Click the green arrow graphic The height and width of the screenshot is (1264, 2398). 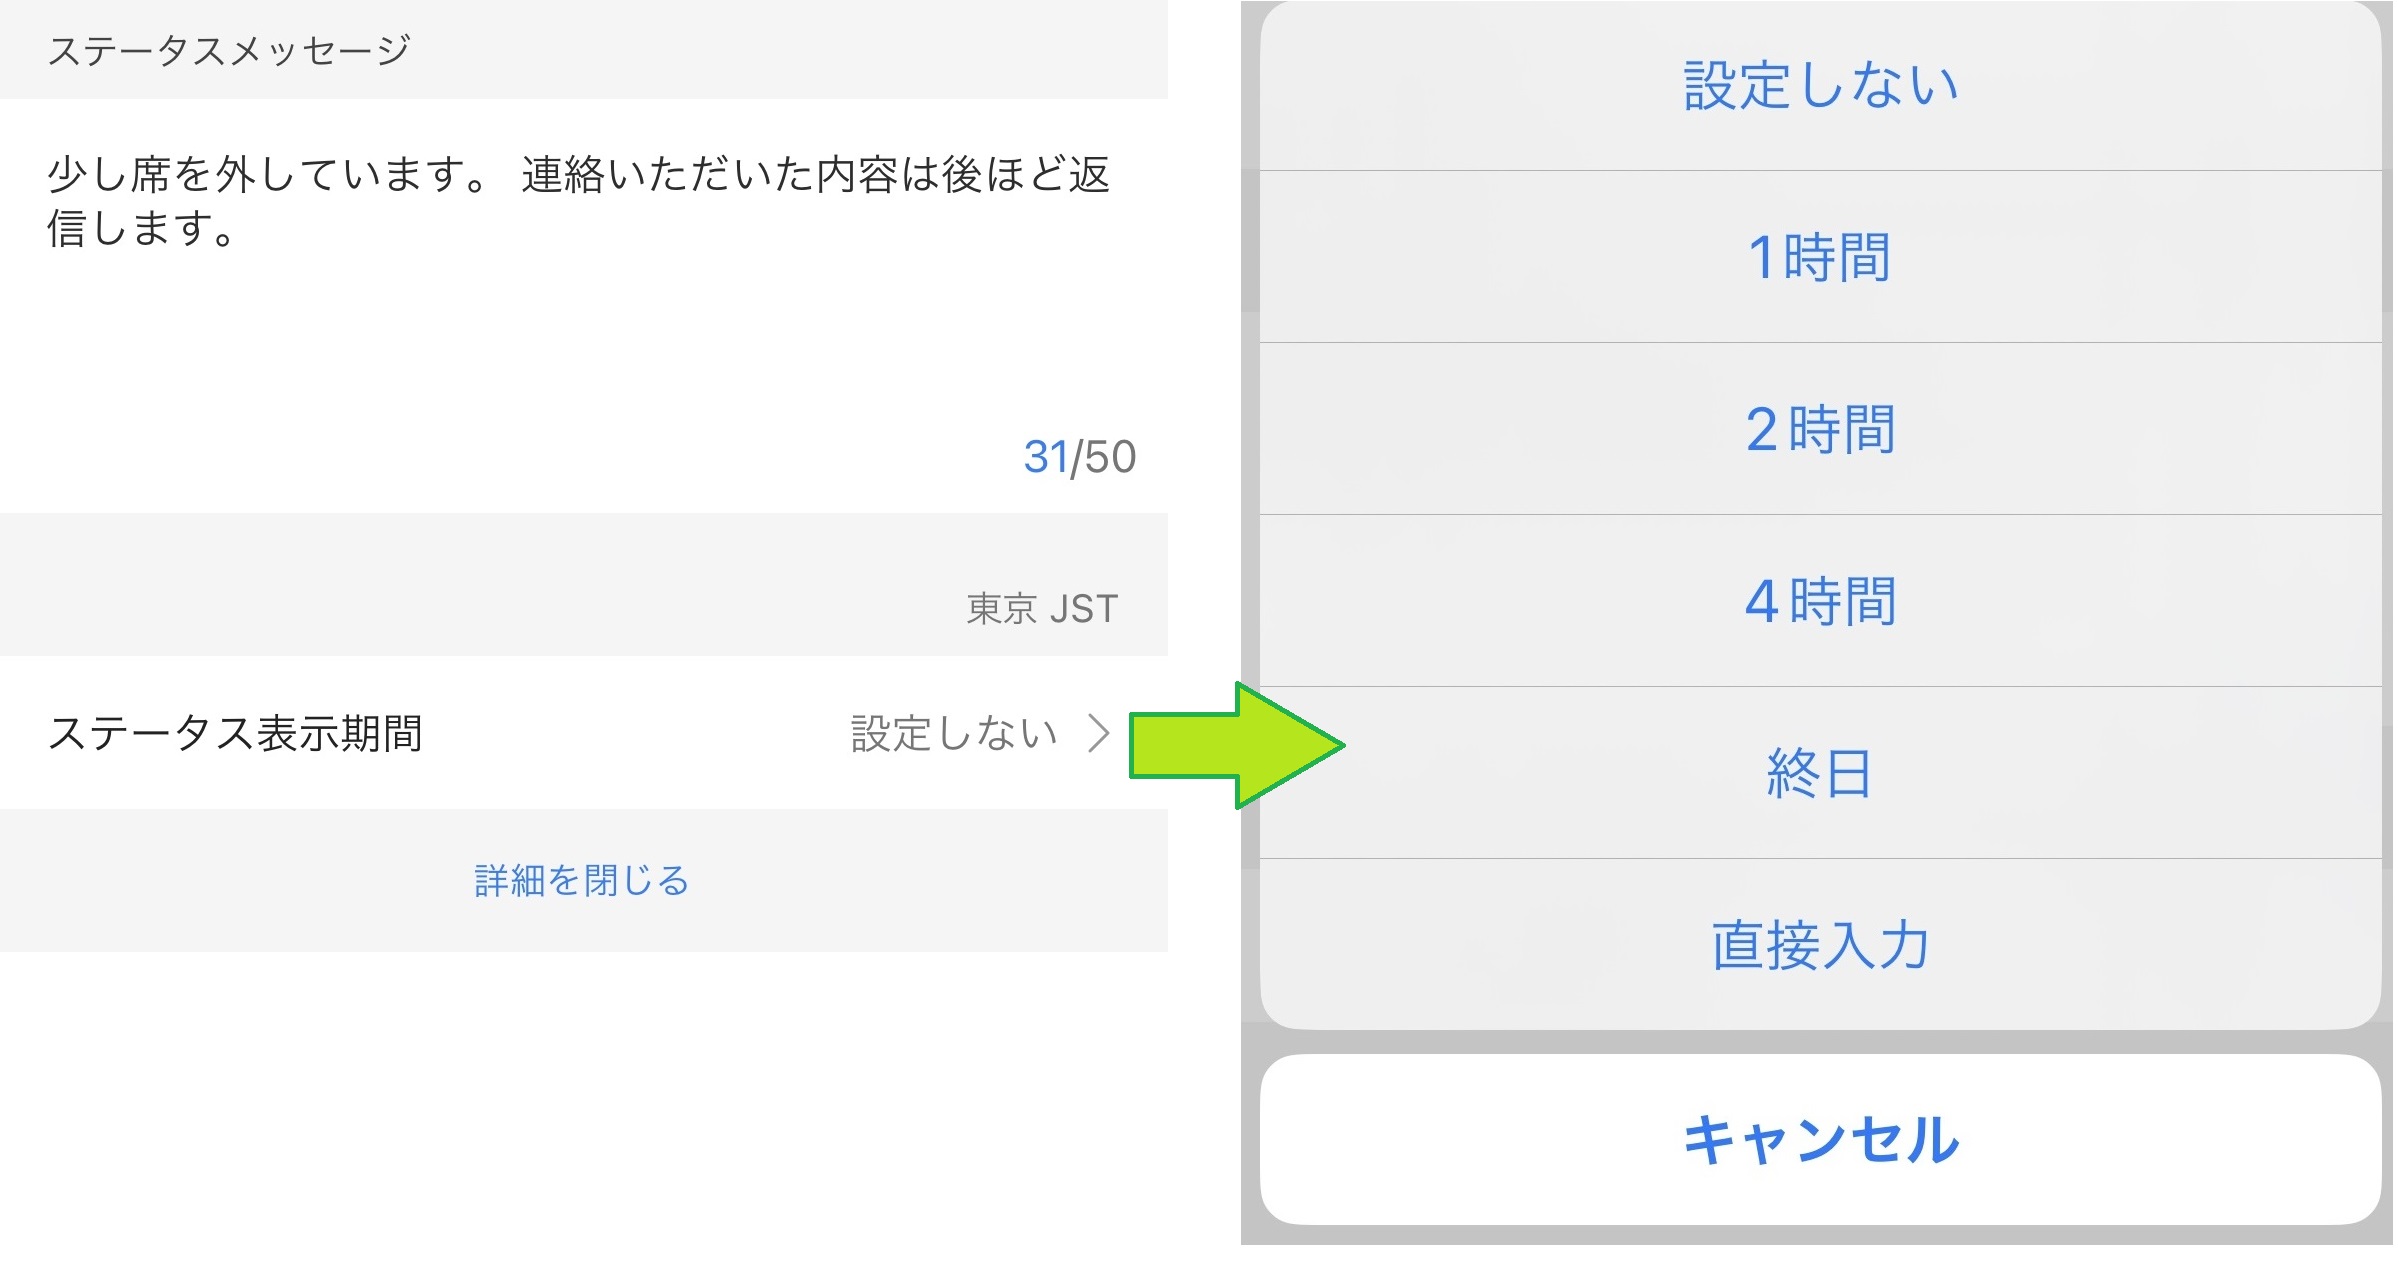pos(1236,745)
